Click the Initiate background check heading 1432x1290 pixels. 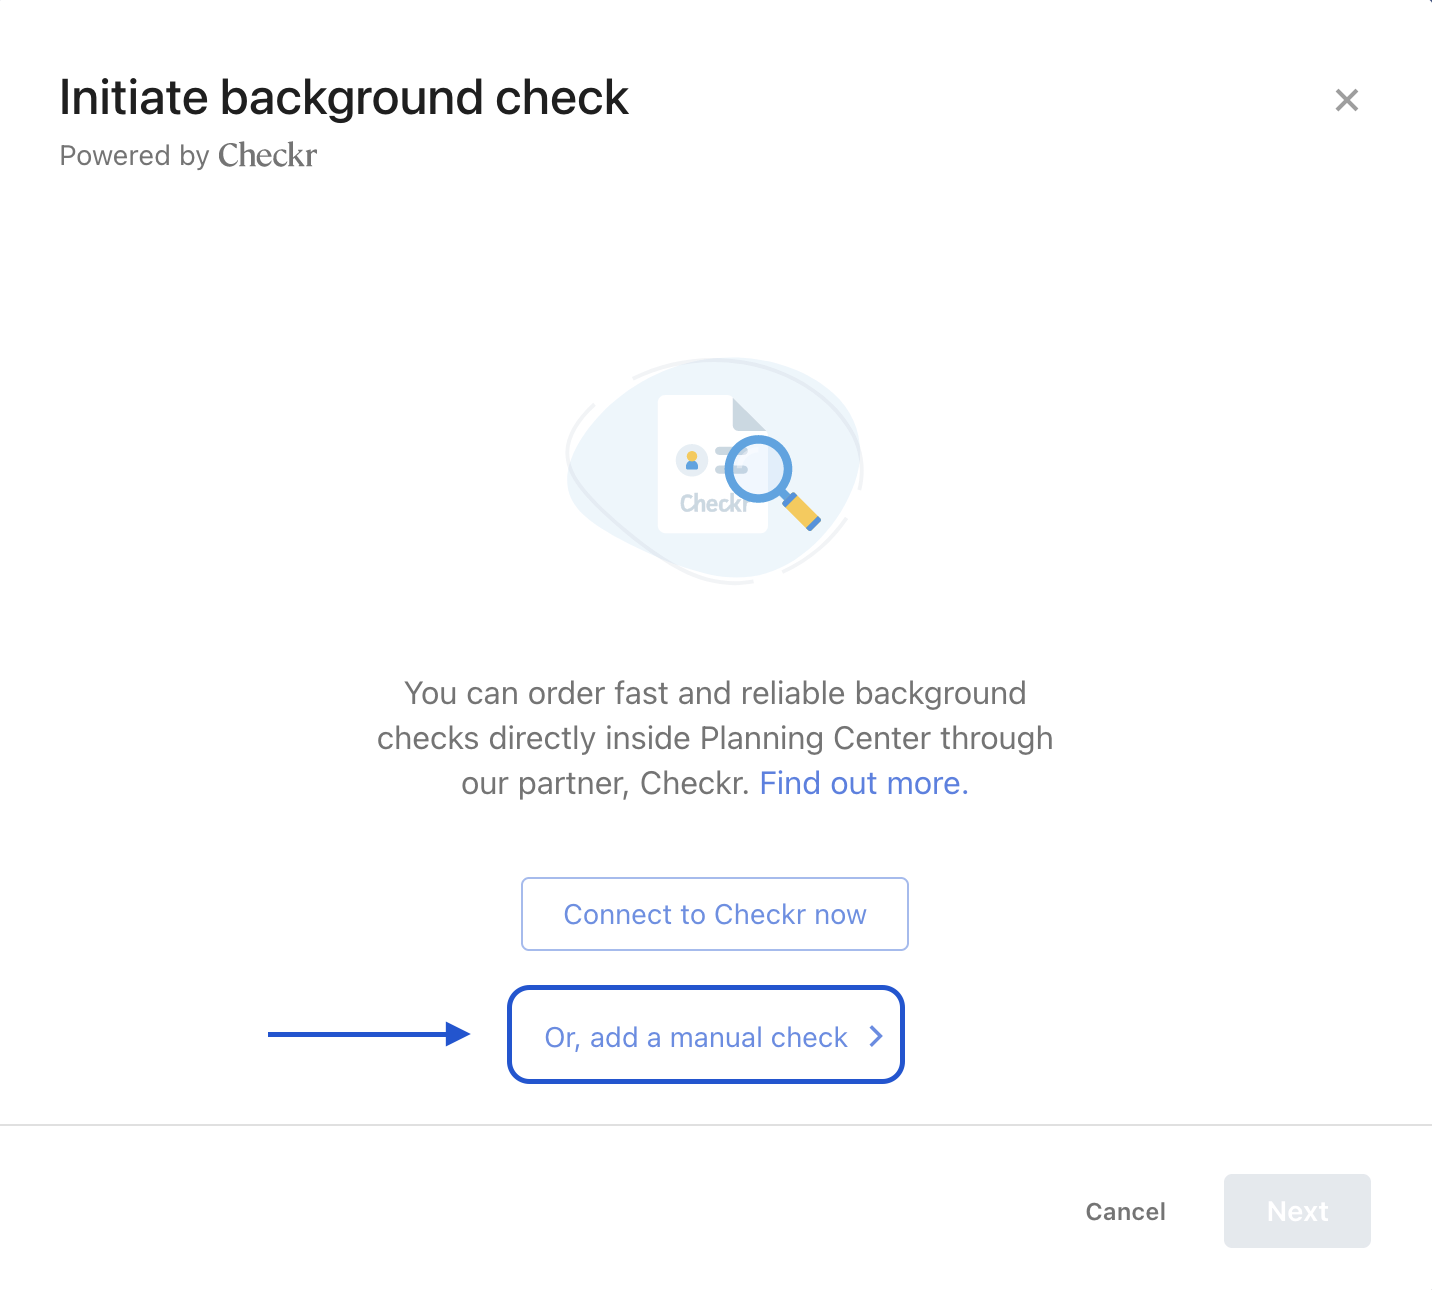click(344, 98)
